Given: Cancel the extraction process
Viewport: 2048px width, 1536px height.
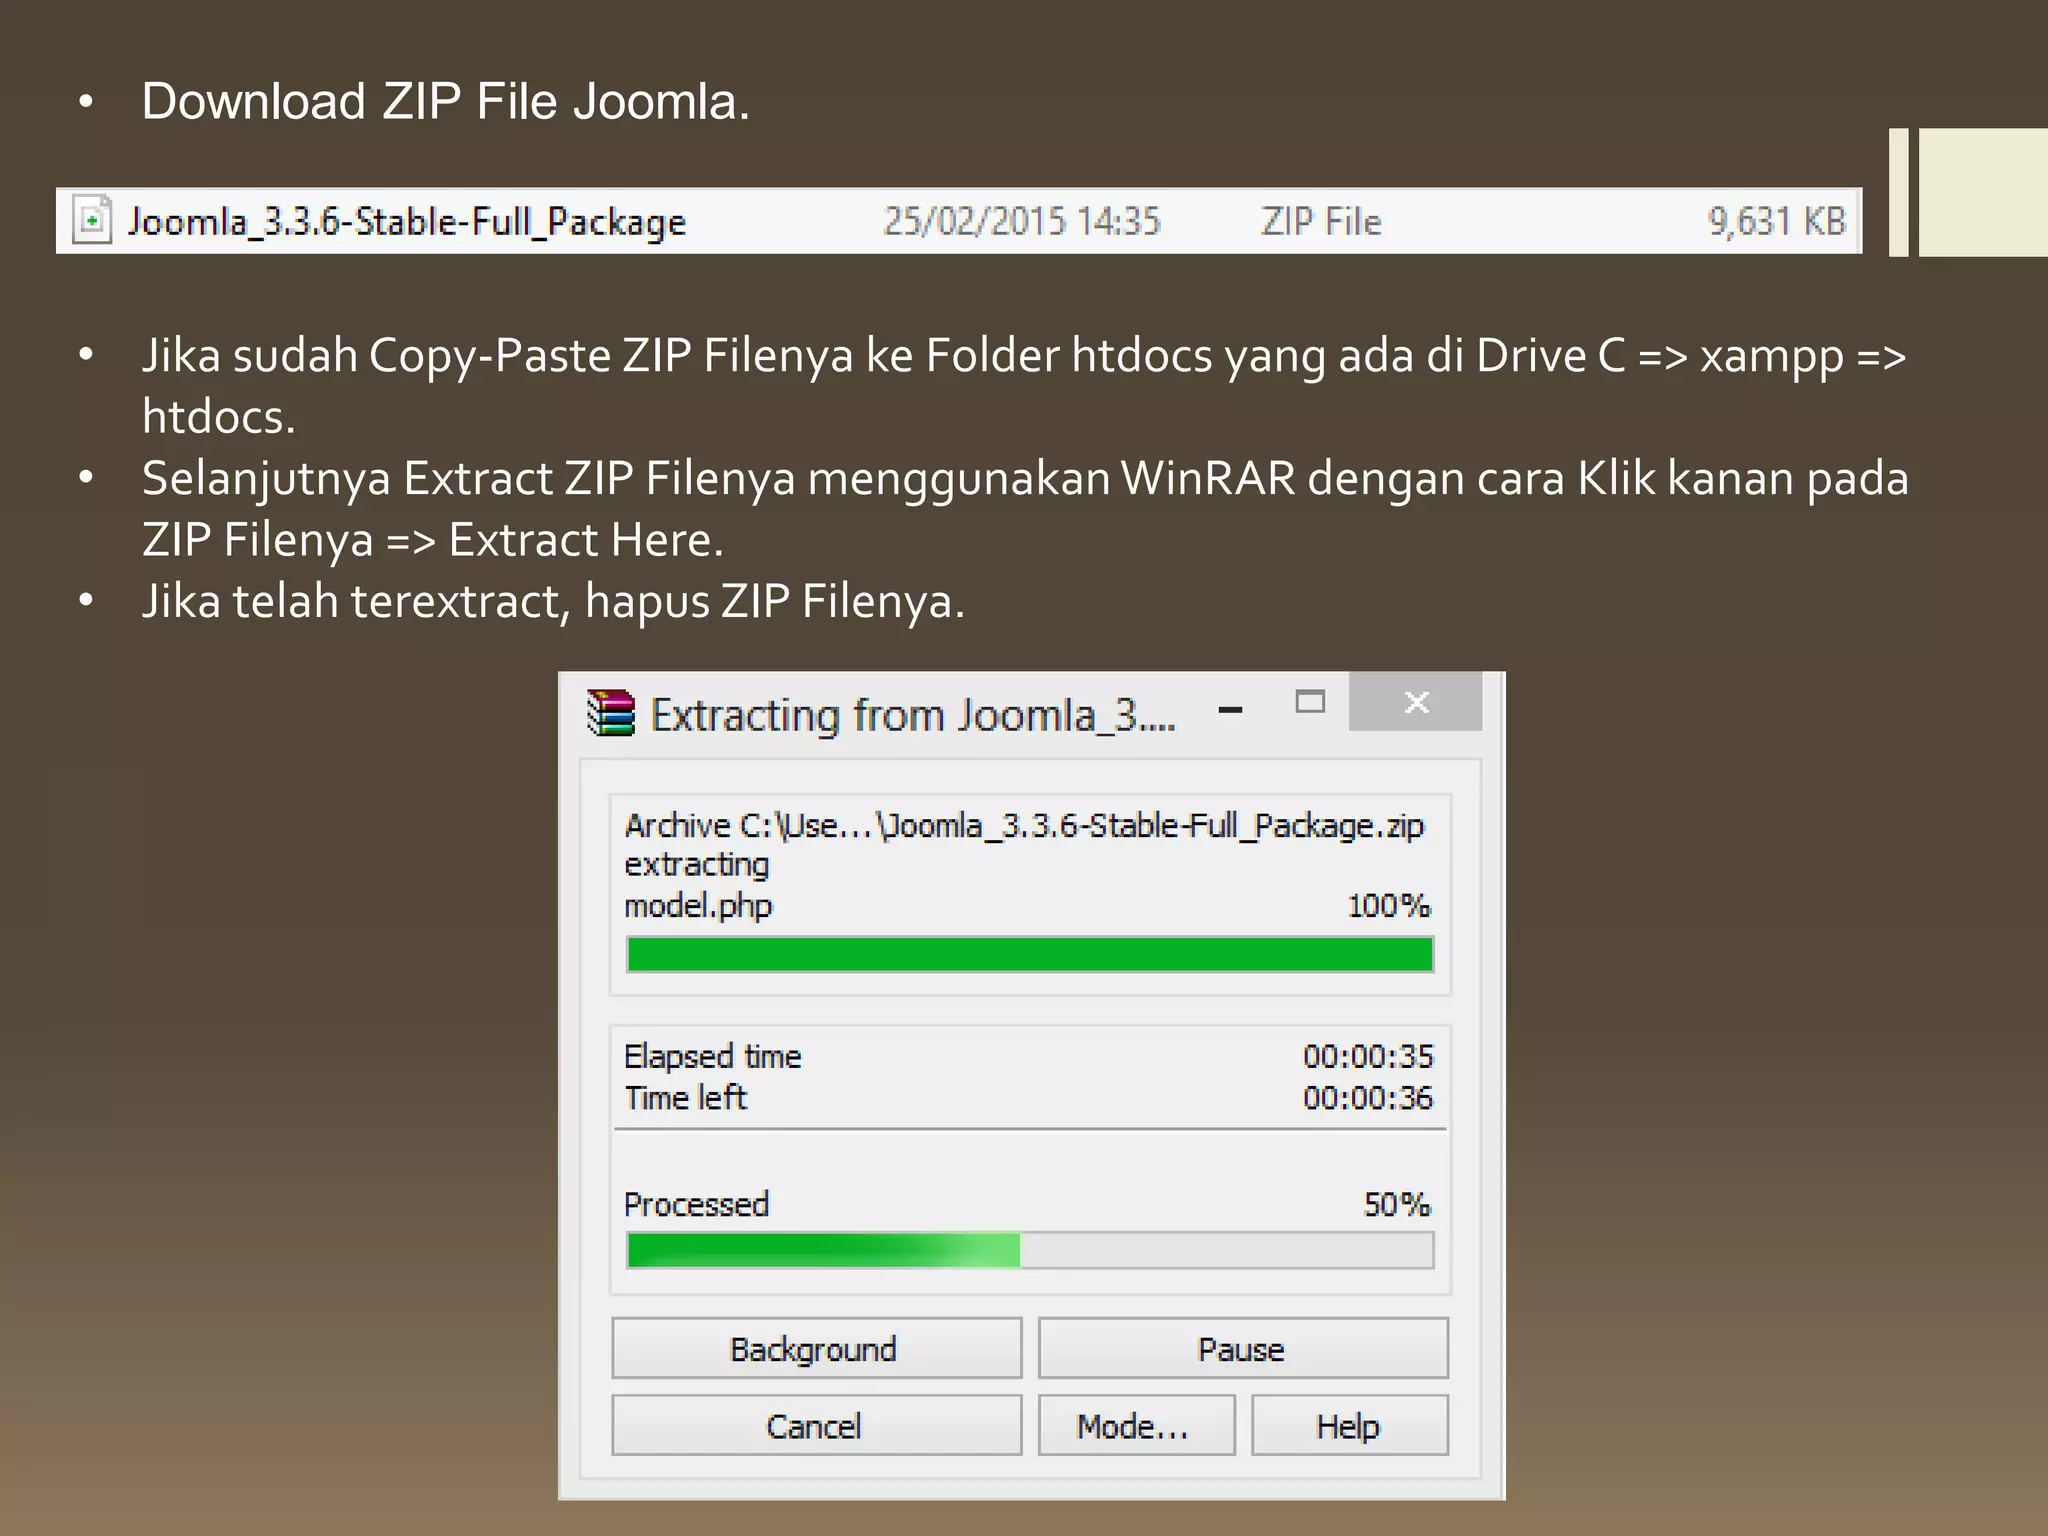Looking at the screenshot, I should (816, 1425).
